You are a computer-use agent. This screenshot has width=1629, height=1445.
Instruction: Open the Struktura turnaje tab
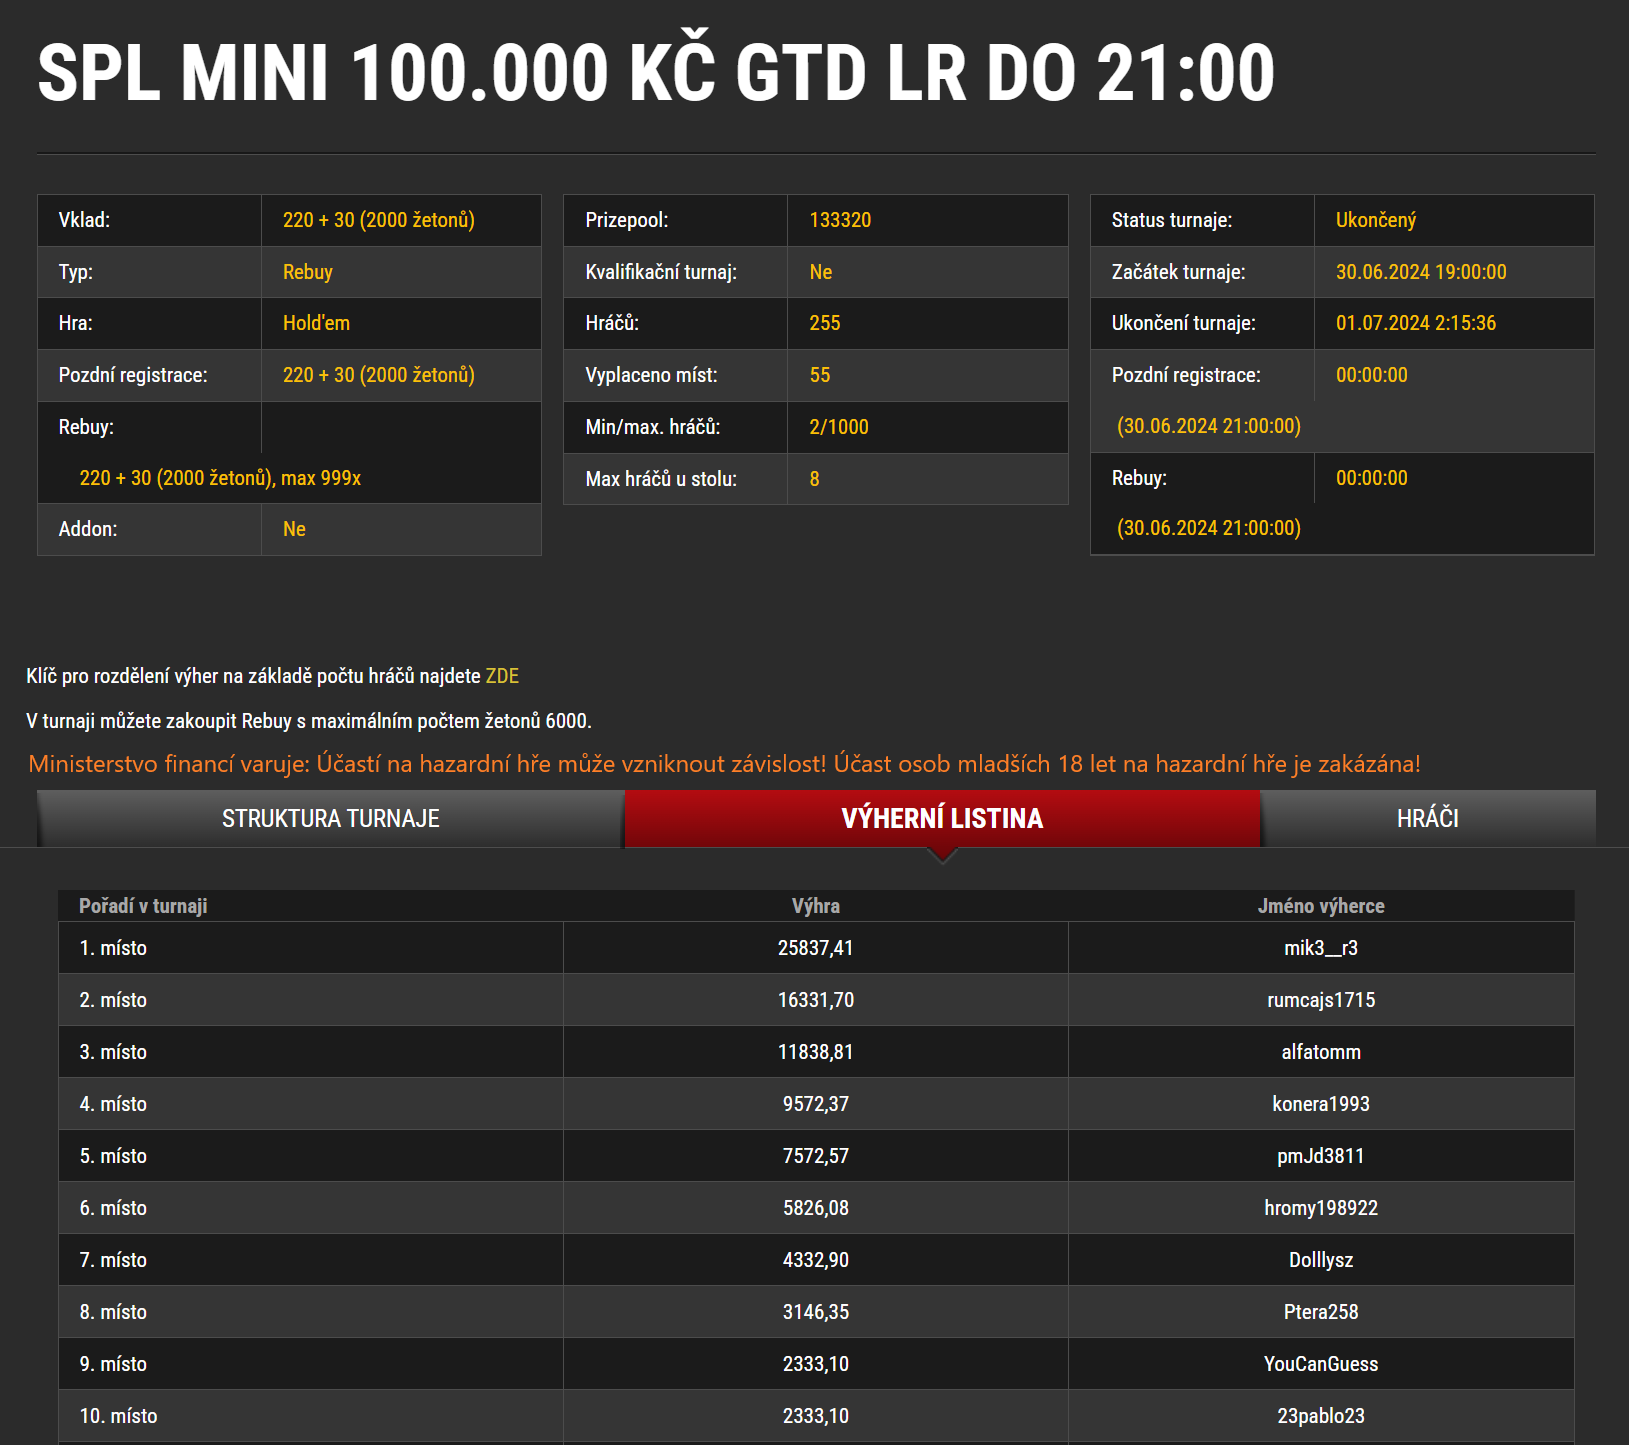point(330,819)
